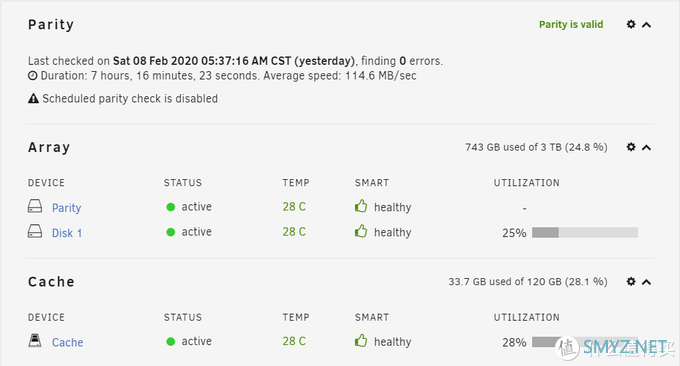Collapse the Array section chevron
The height and width of the screenshot is (366, 680).
coord(646,147)
